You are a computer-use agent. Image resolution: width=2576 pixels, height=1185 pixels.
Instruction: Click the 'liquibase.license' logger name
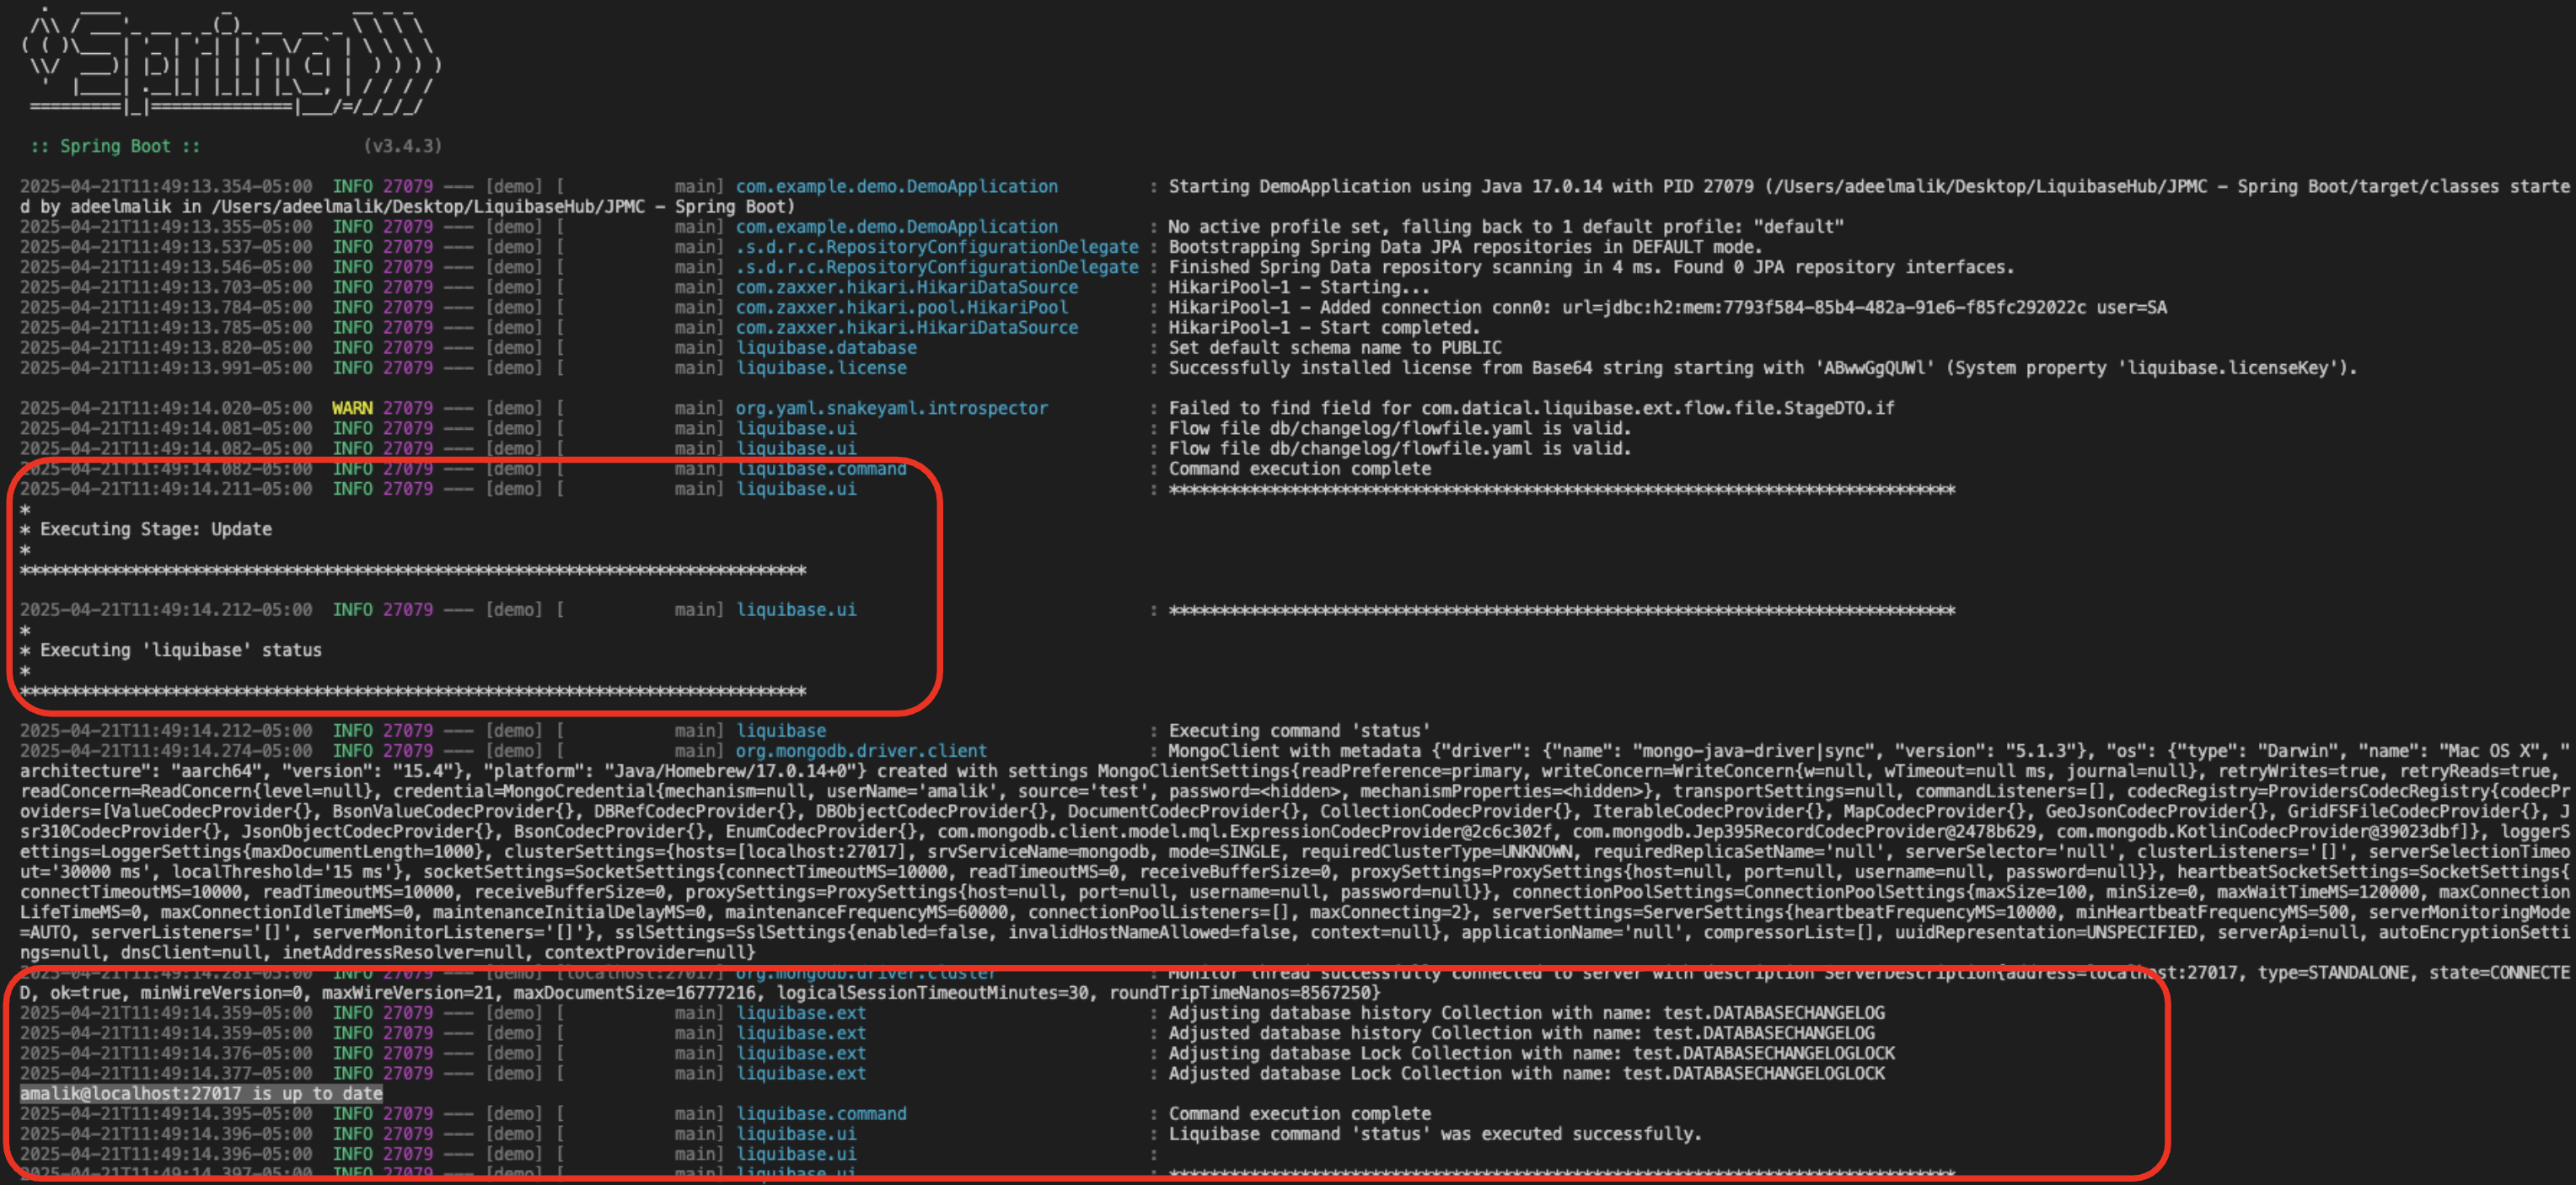pos(821,368)
